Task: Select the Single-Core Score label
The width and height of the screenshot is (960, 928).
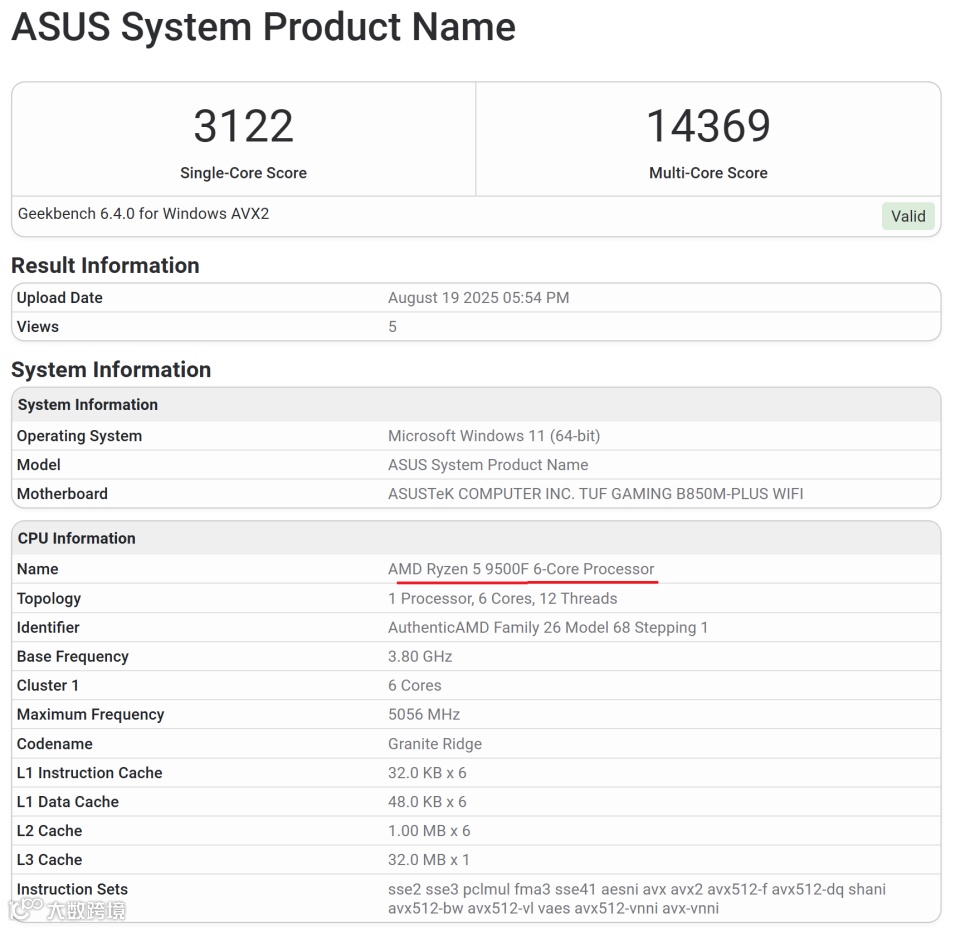Action: coord(243,173)
